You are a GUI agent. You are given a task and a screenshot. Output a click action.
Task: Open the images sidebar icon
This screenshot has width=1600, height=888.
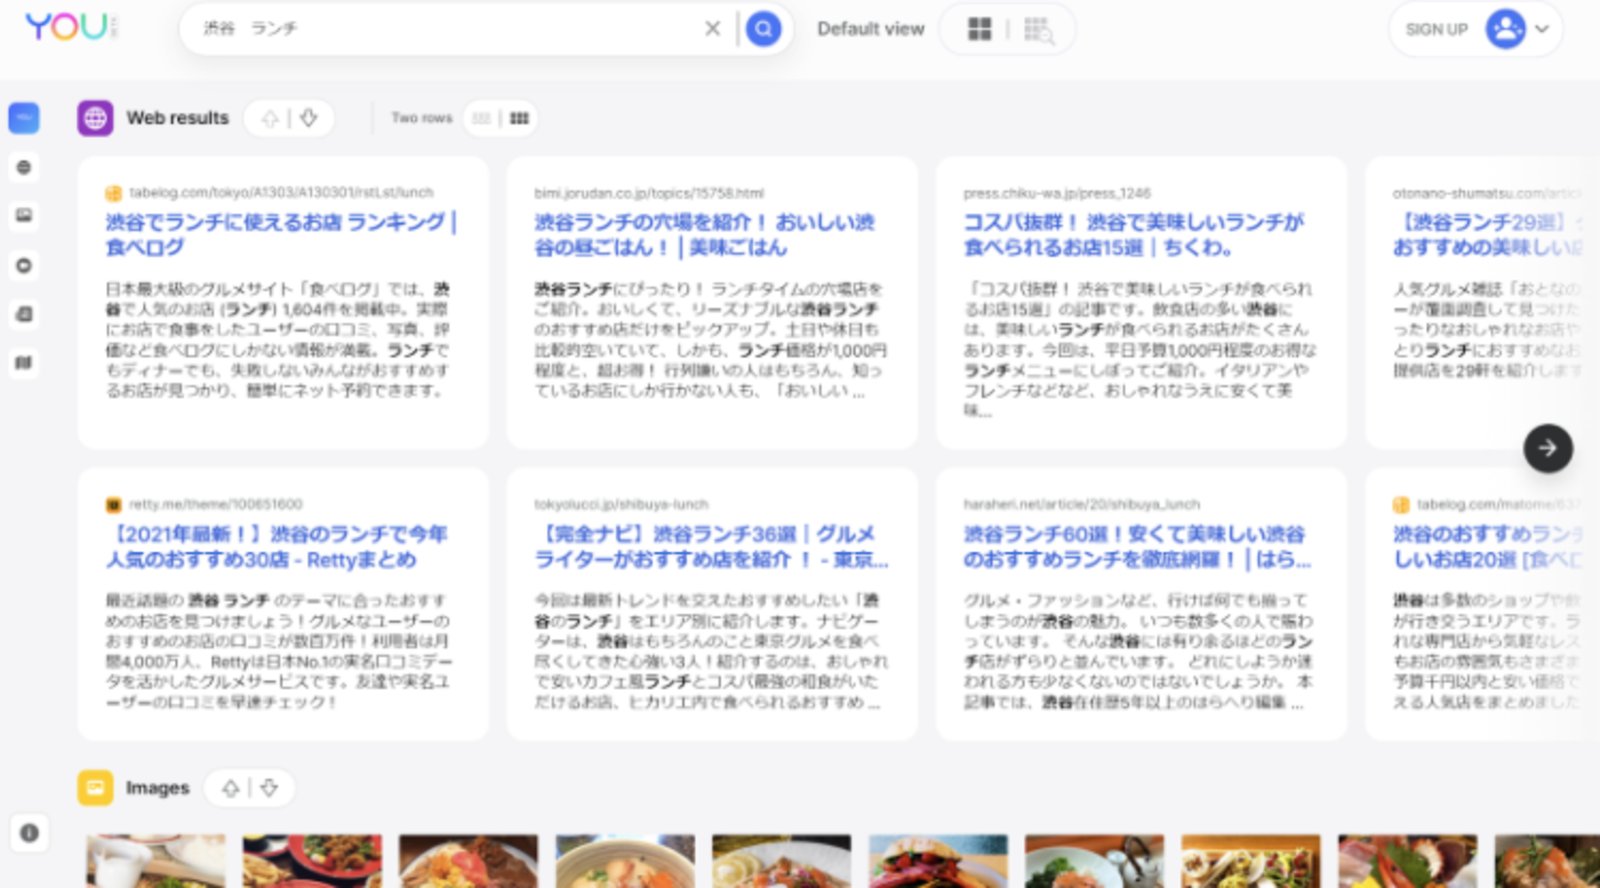point(24,215)
